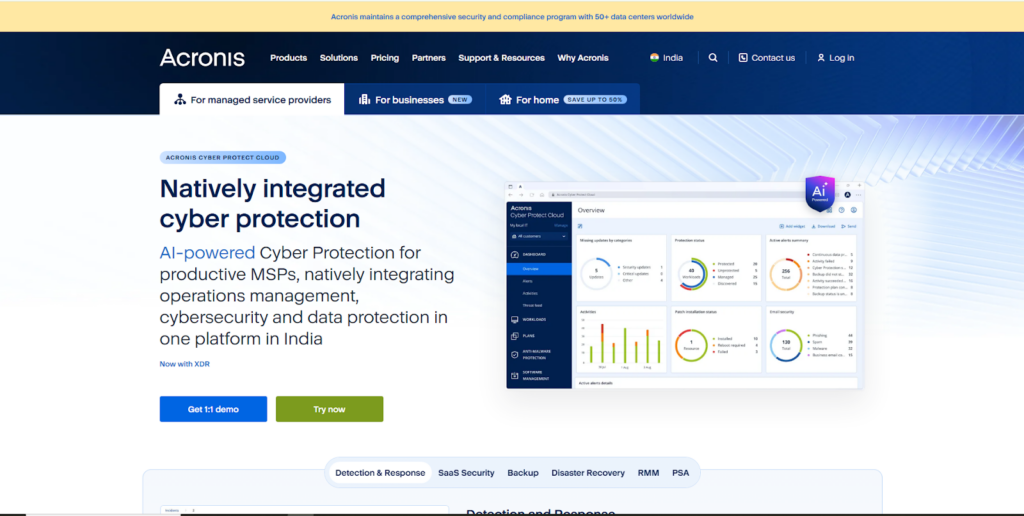Click the Plans icon in dashboard sidebar

tap(514, 336)
